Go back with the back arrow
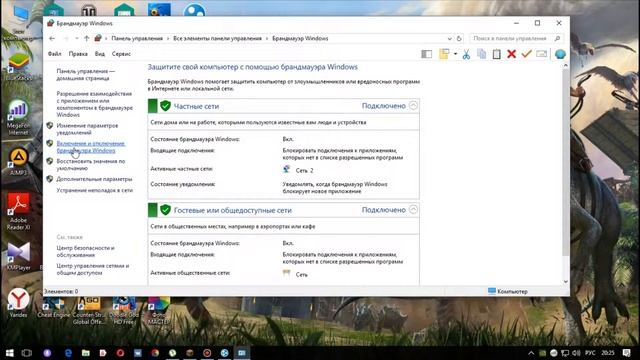The width and height of the screenshot is (640, 360). pyautogui.click(x=52, y=38)
